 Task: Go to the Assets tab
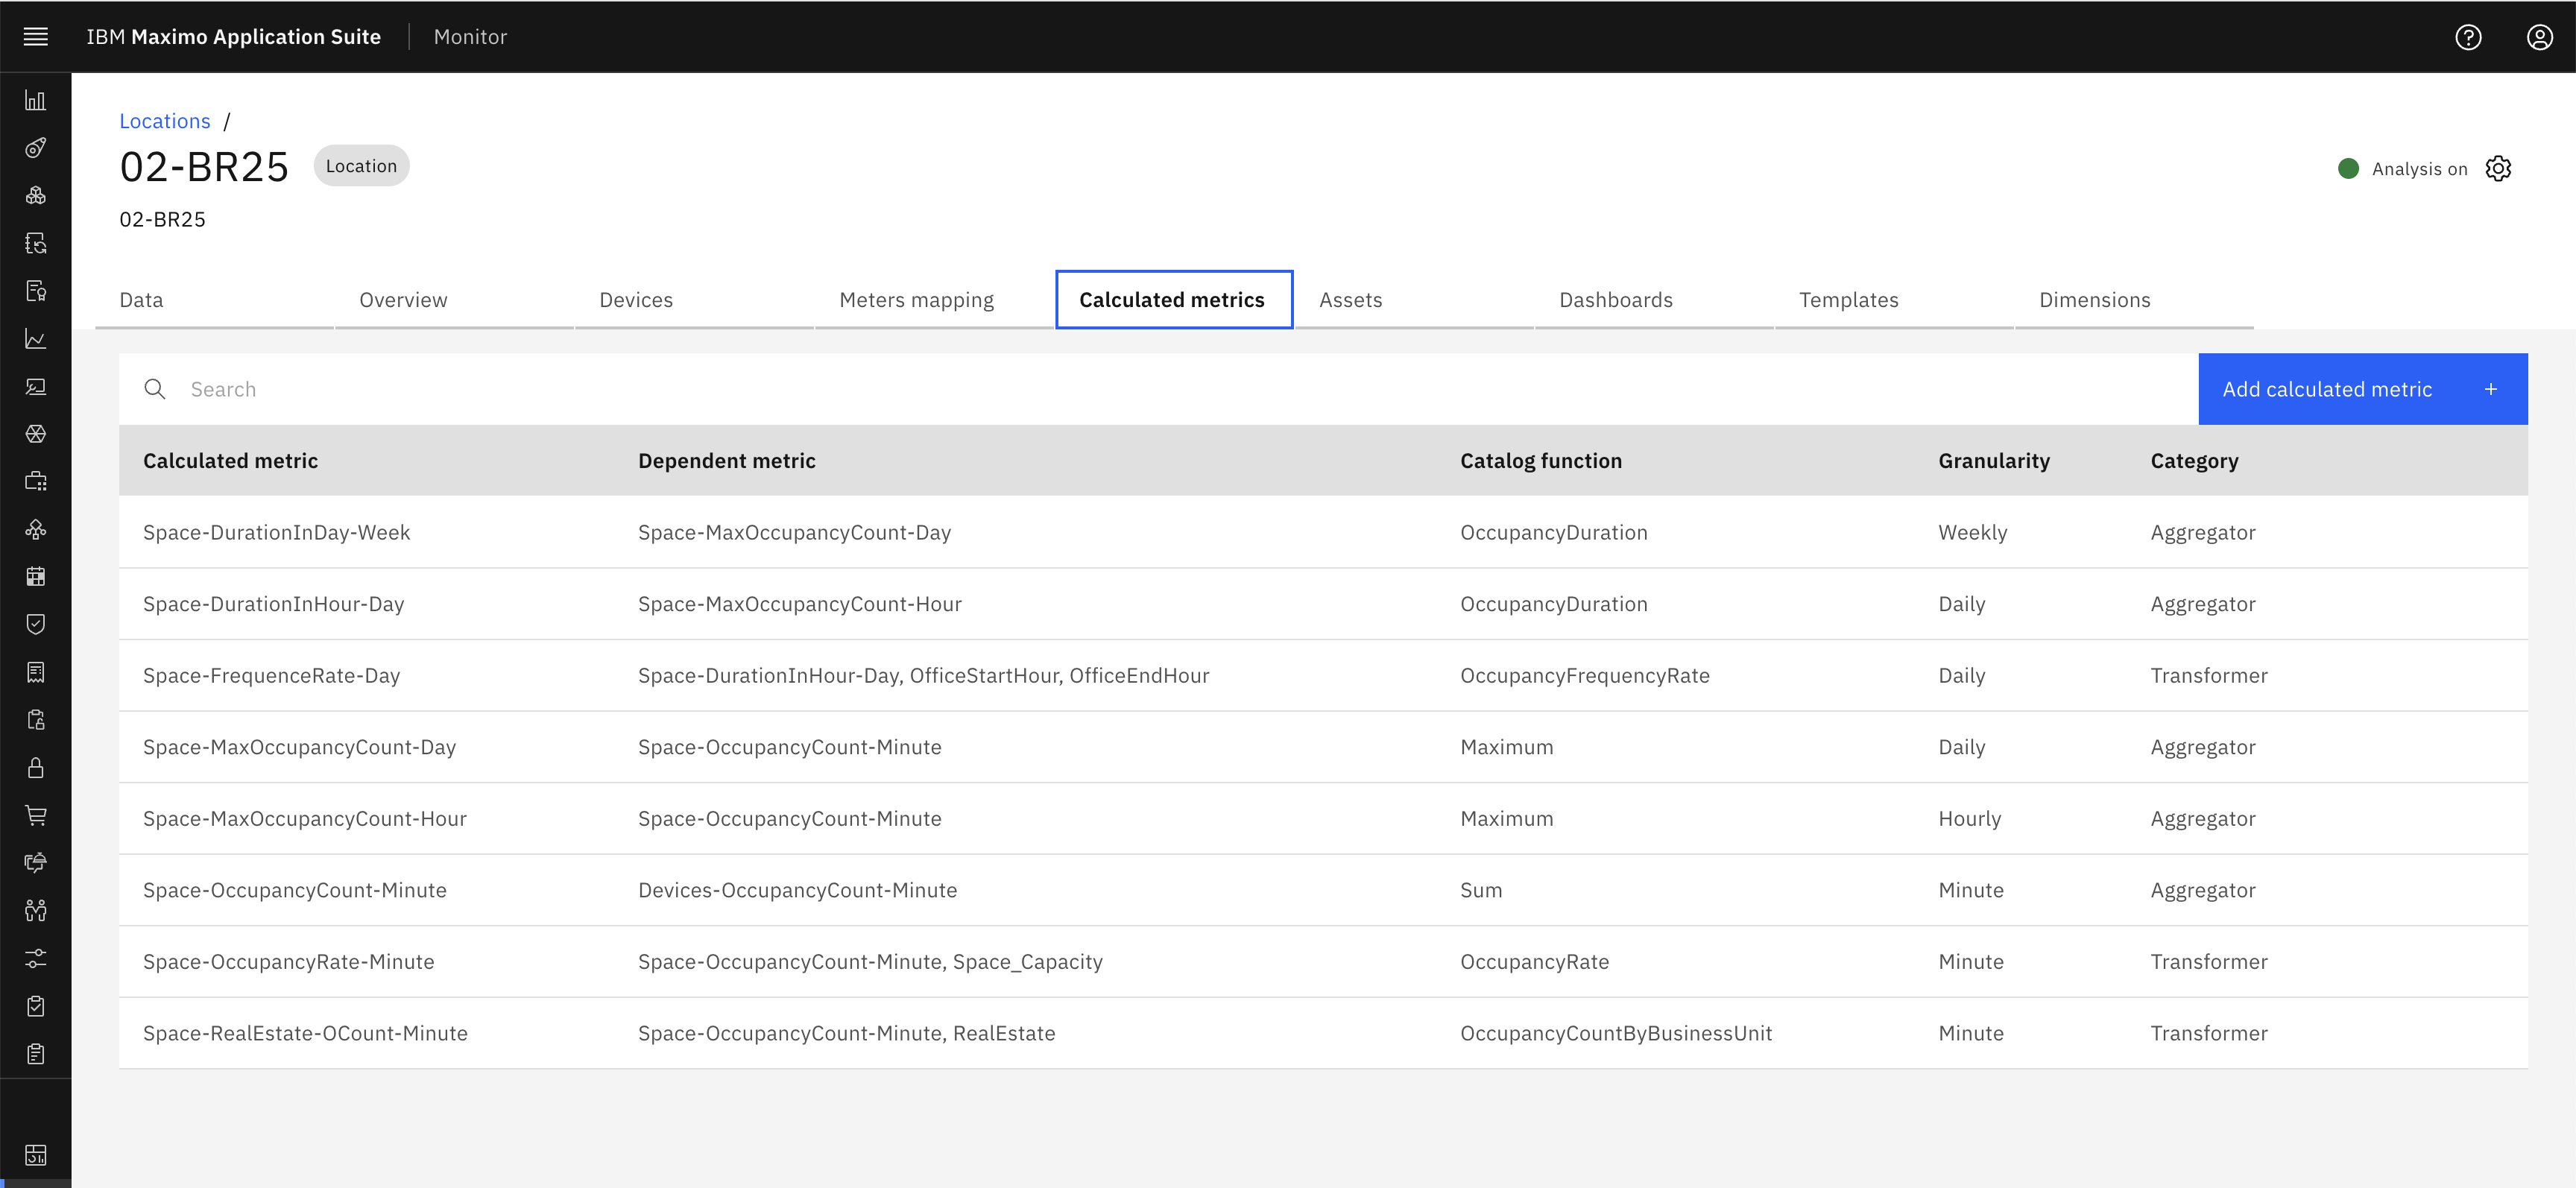click(x=1415, y=300)
